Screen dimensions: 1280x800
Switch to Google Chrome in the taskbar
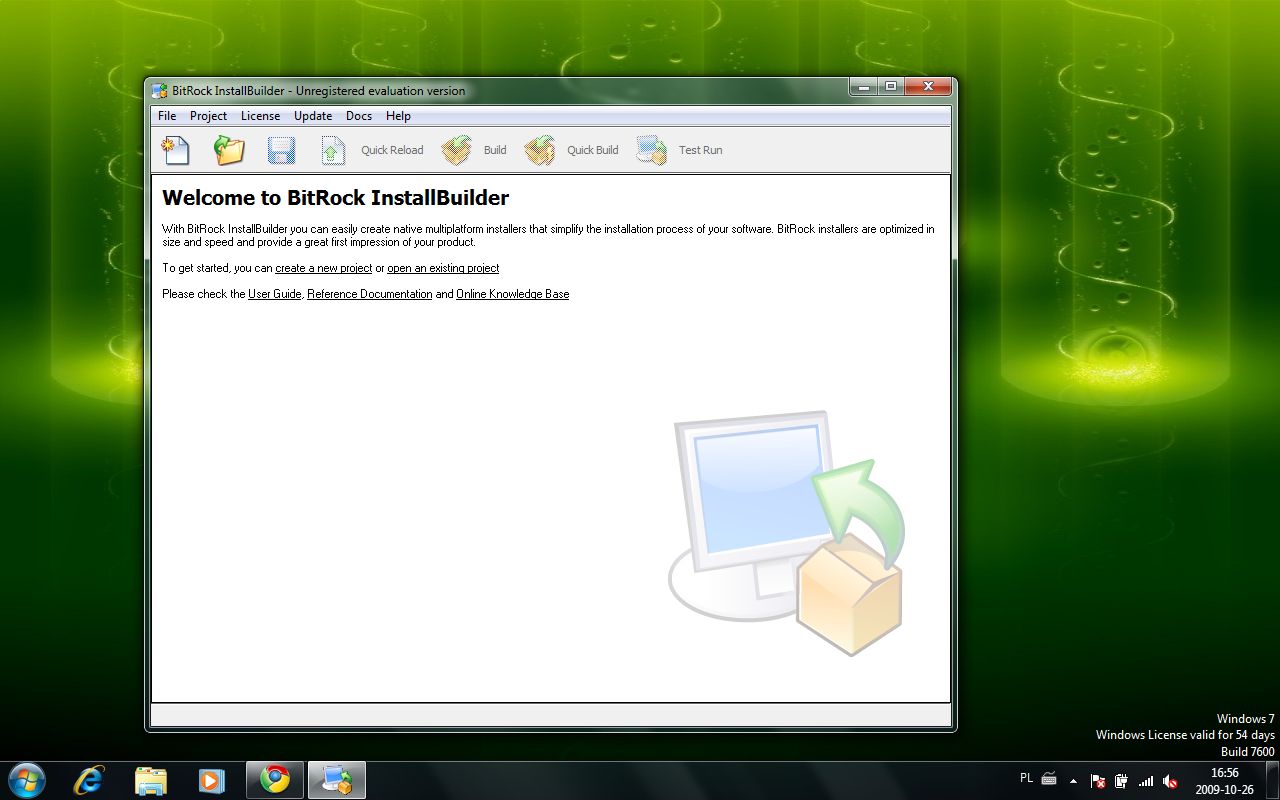pos(275,780)
